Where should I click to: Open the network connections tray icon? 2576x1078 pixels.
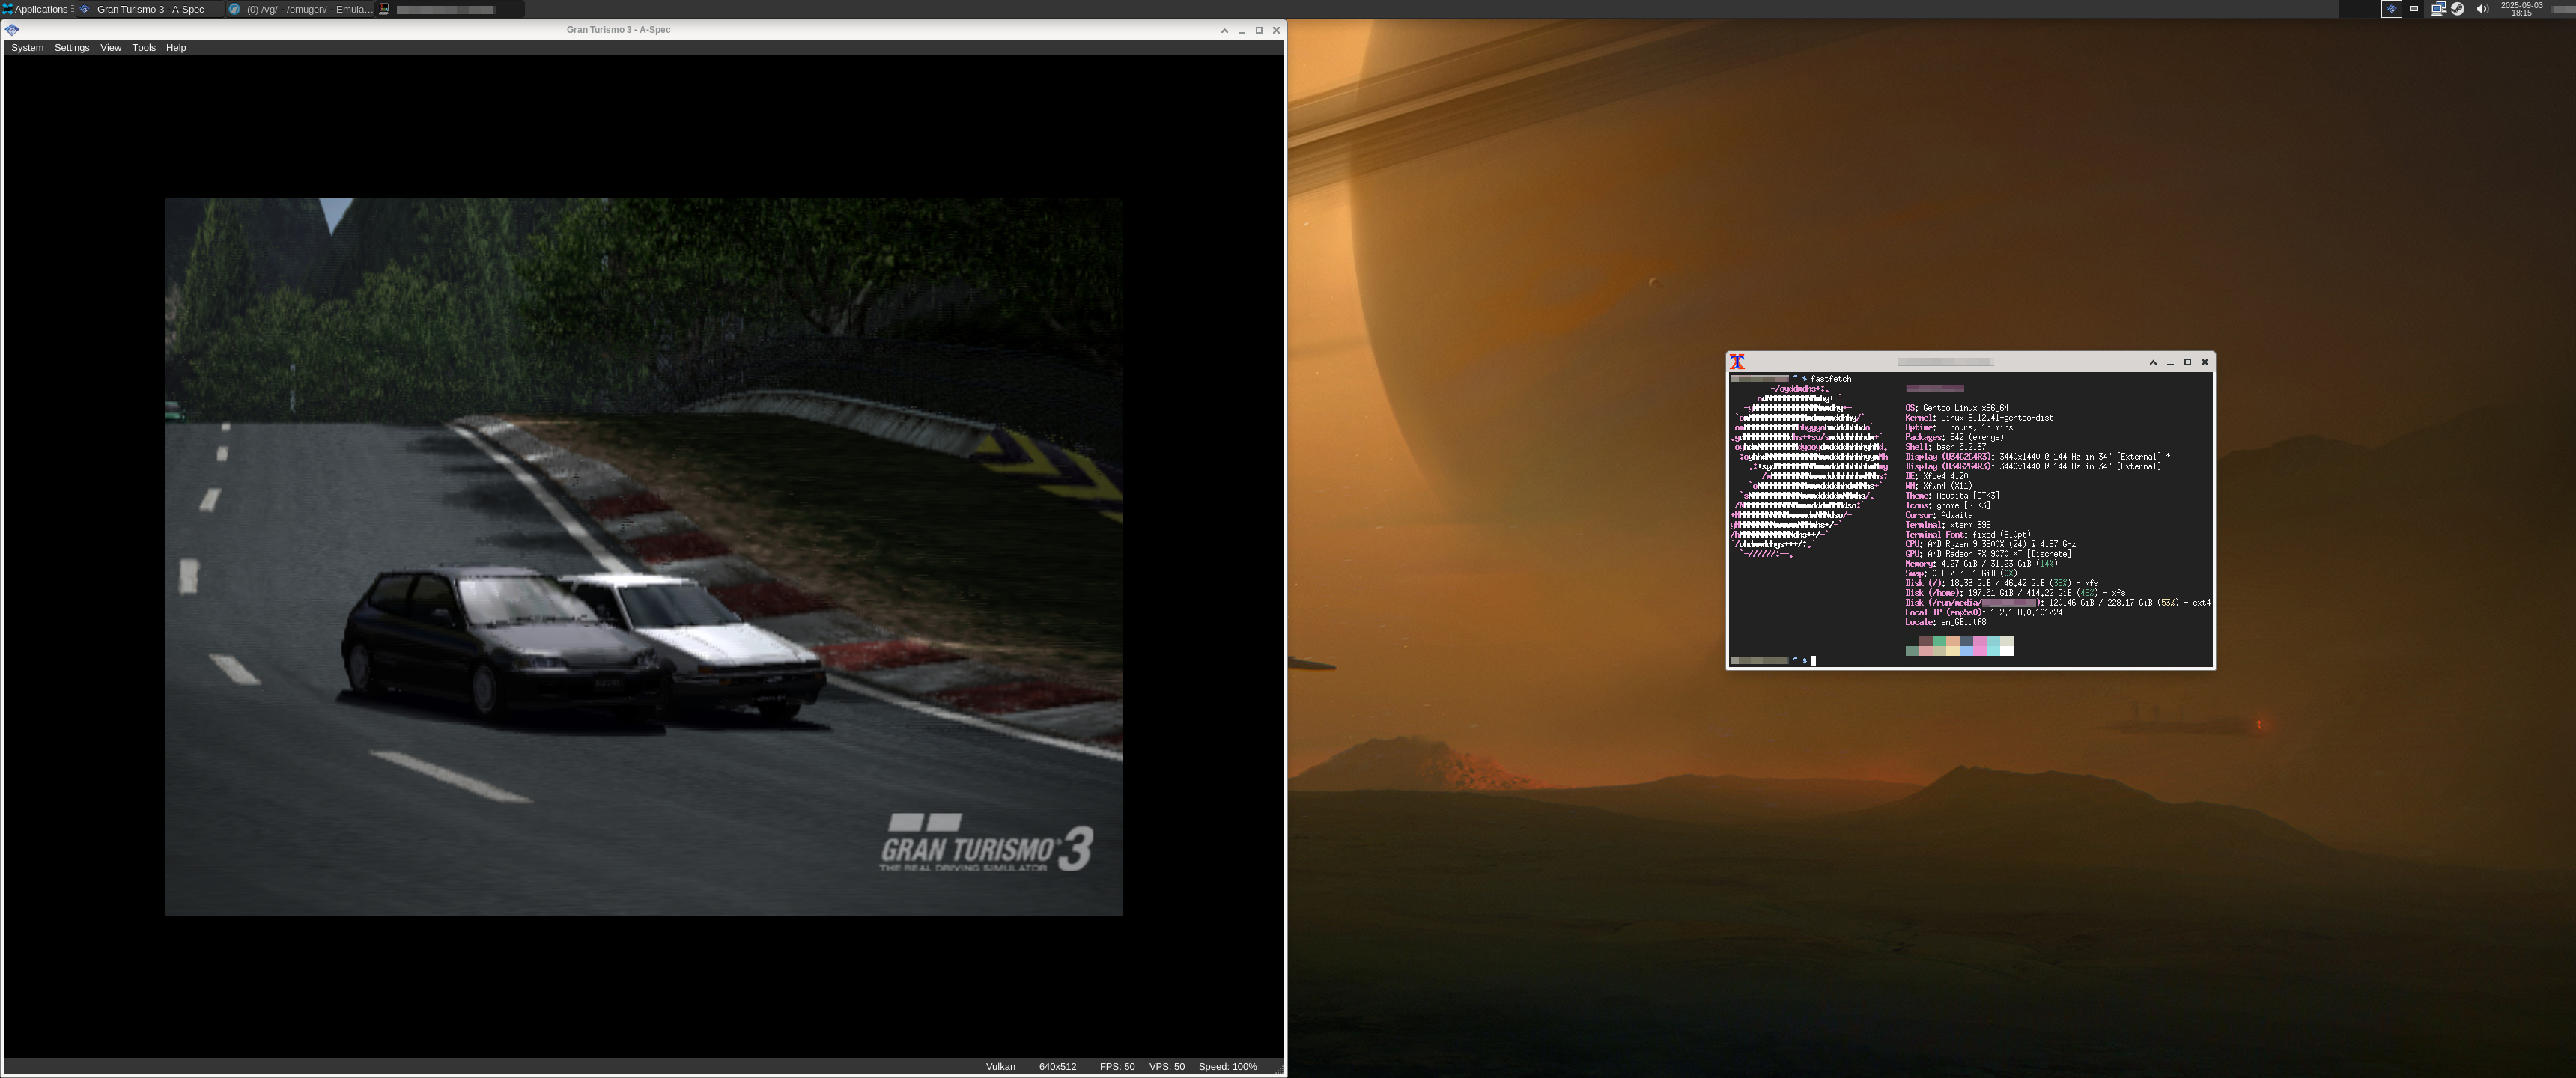tap(2438, 9)
